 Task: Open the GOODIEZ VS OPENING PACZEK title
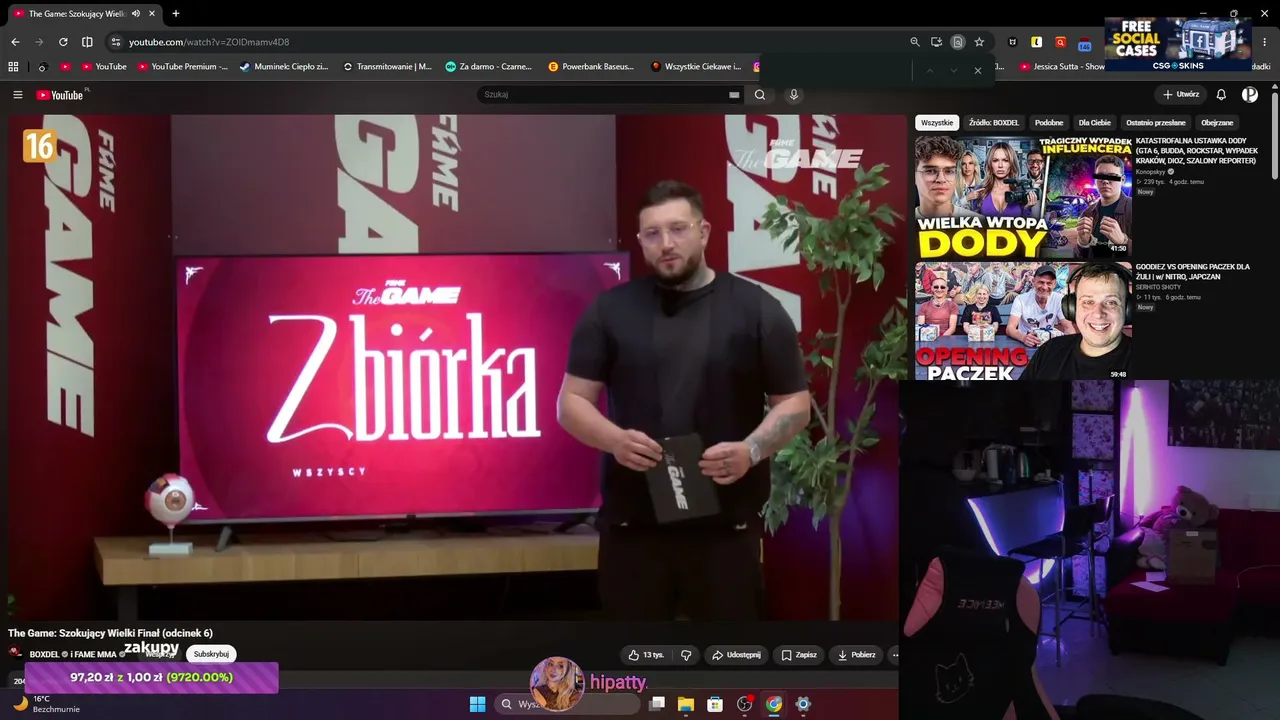(x=1193, y=272)
